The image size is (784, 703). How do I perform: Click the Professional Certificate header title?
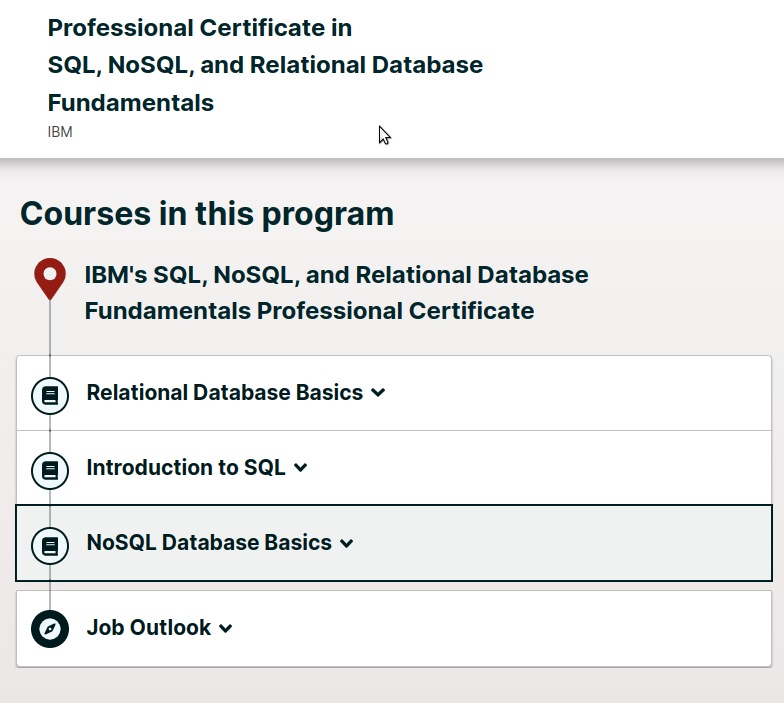point(264,65)
